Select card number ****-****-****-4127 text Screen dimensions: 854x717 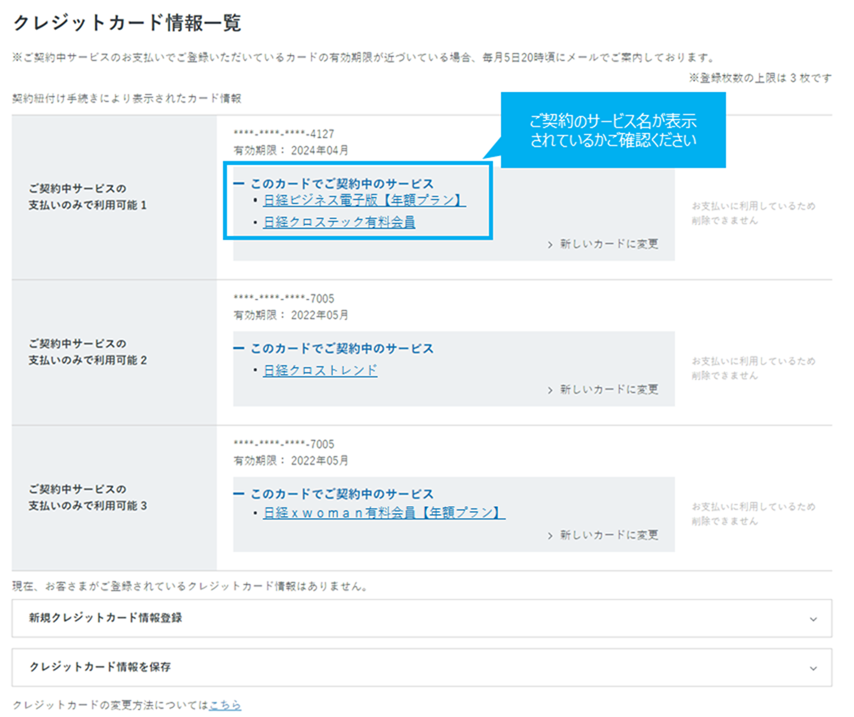coord(284,134)
